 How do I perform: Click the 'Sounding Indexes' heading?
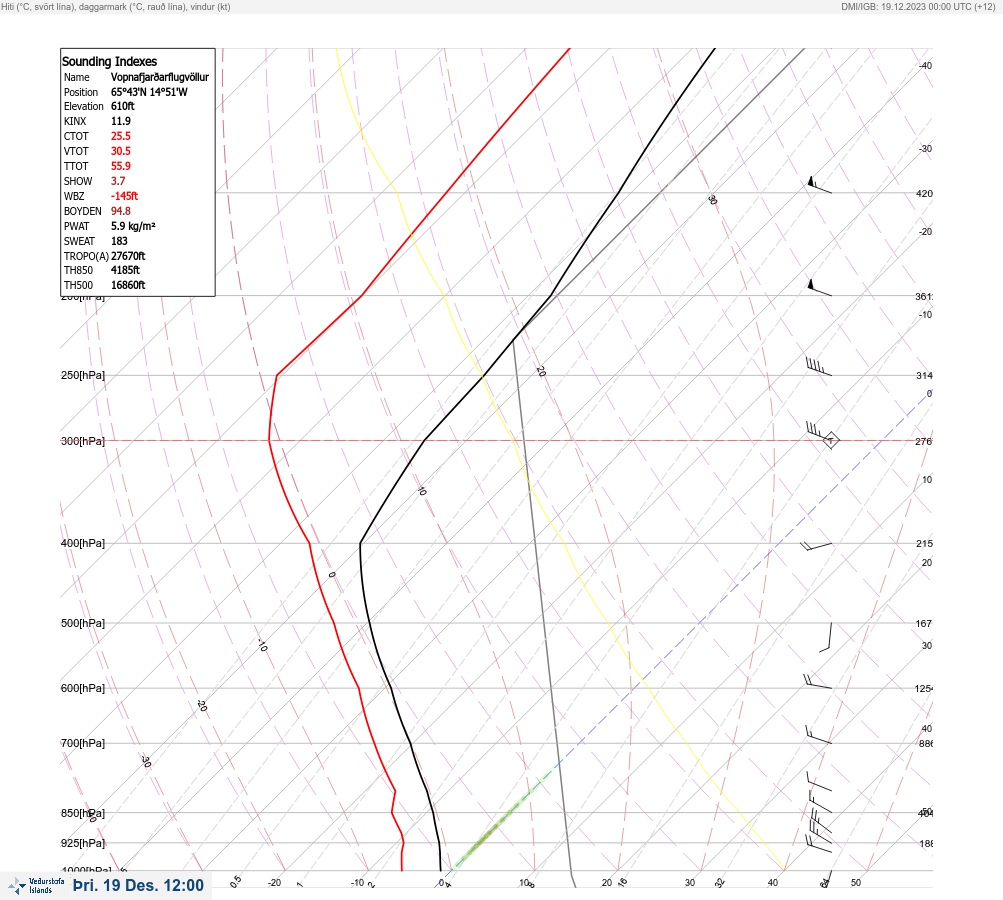(109, 61)
